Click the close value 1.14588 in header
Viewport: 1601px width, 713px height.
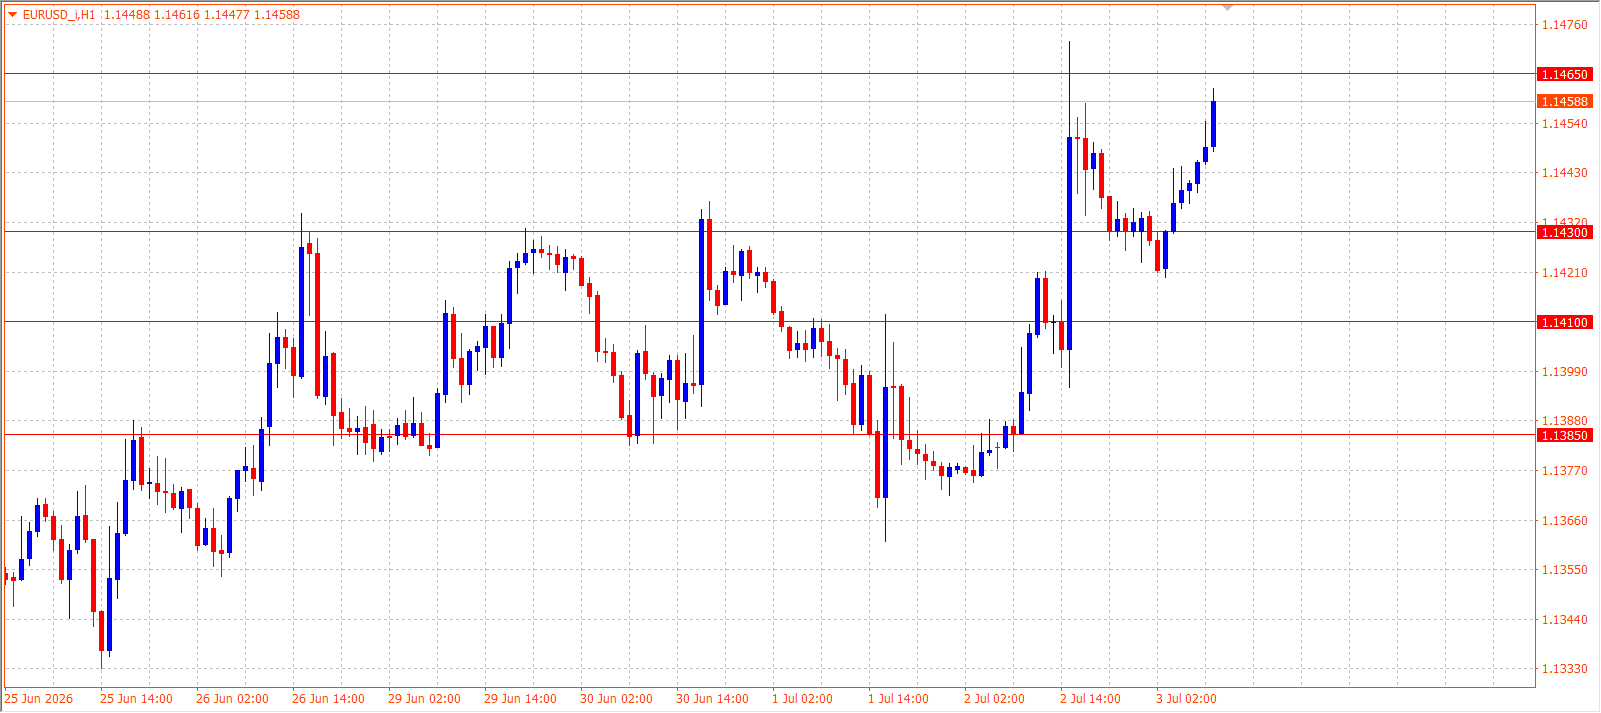277,15
